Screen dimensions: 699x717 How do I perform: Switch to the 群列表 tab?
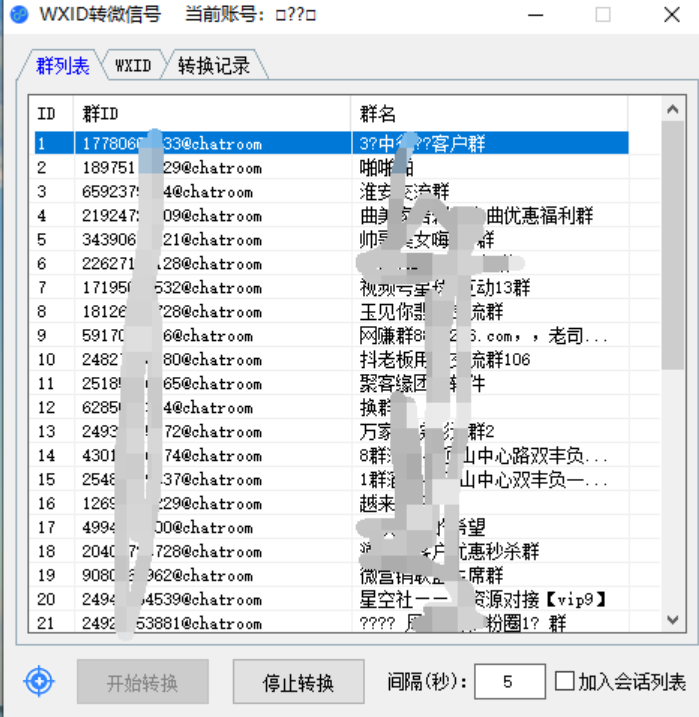pos(63,66)
